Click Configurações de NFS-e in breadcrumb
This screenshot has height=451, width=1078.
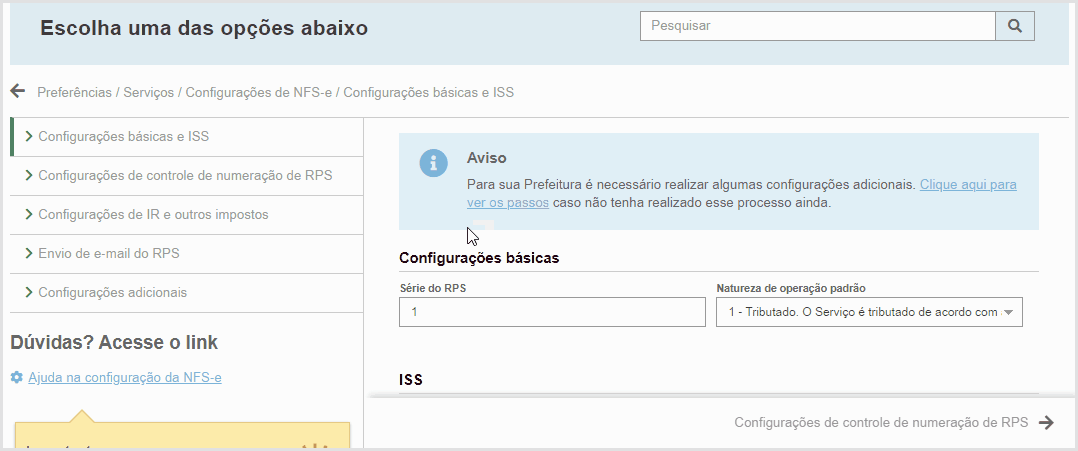coord(259,92)
